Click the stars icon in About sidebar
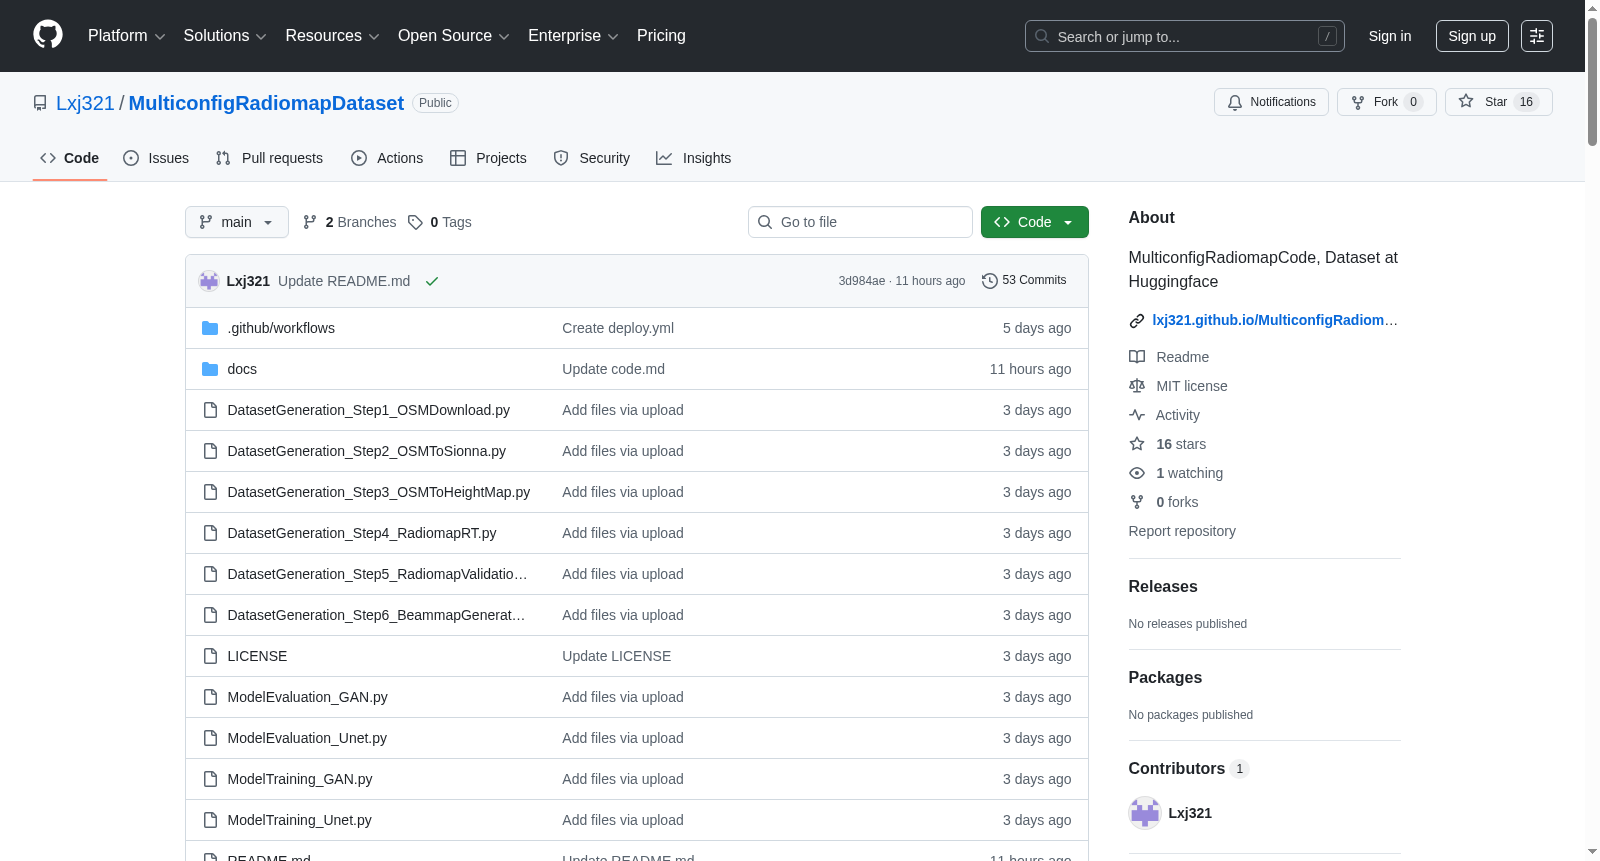Viewport: 1600px width, 861px height. click(x=1137, y=444)
